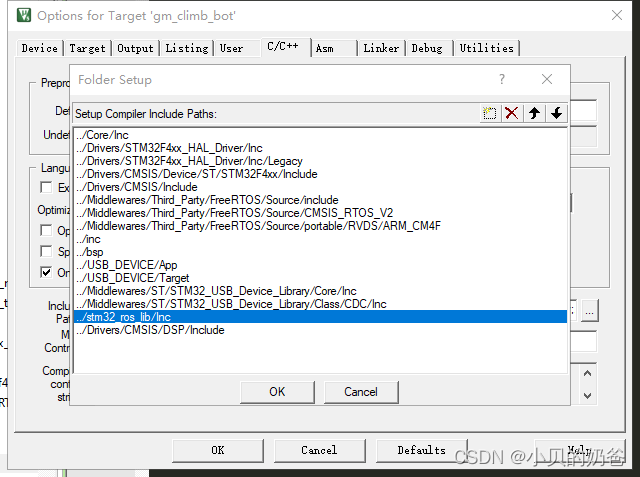Select the HAL_Driver/Inc/Legacy path
Image resolution: width=640 pixels, height=477 pixels.
320,161
